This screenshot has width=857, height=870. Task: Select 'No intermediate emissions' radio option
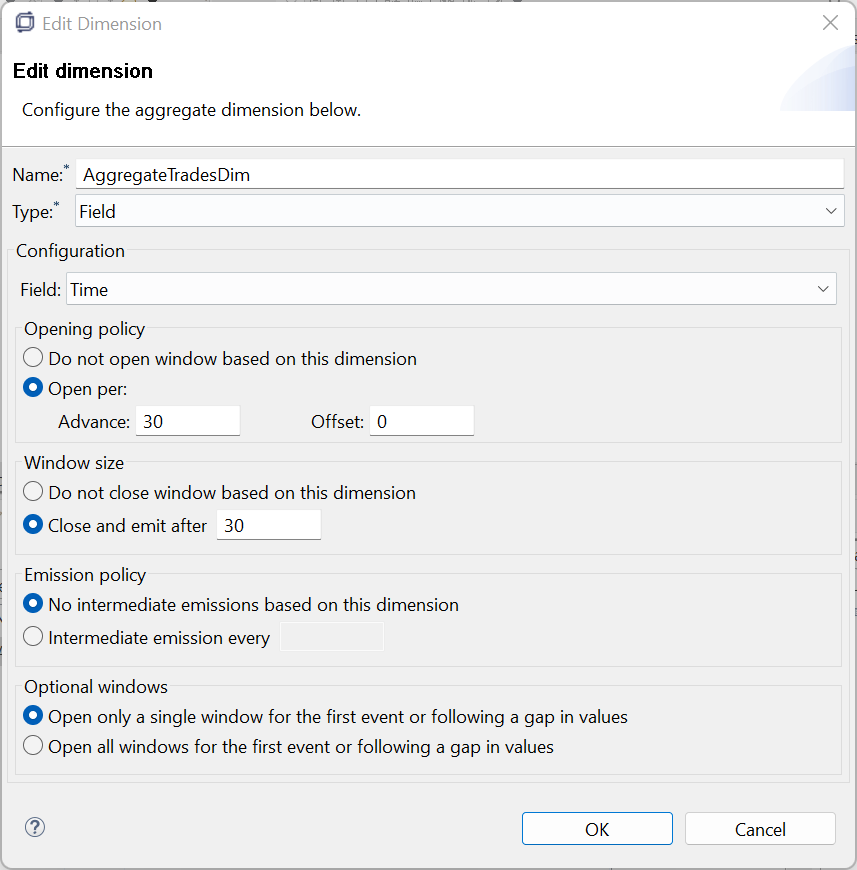(34, 604)
